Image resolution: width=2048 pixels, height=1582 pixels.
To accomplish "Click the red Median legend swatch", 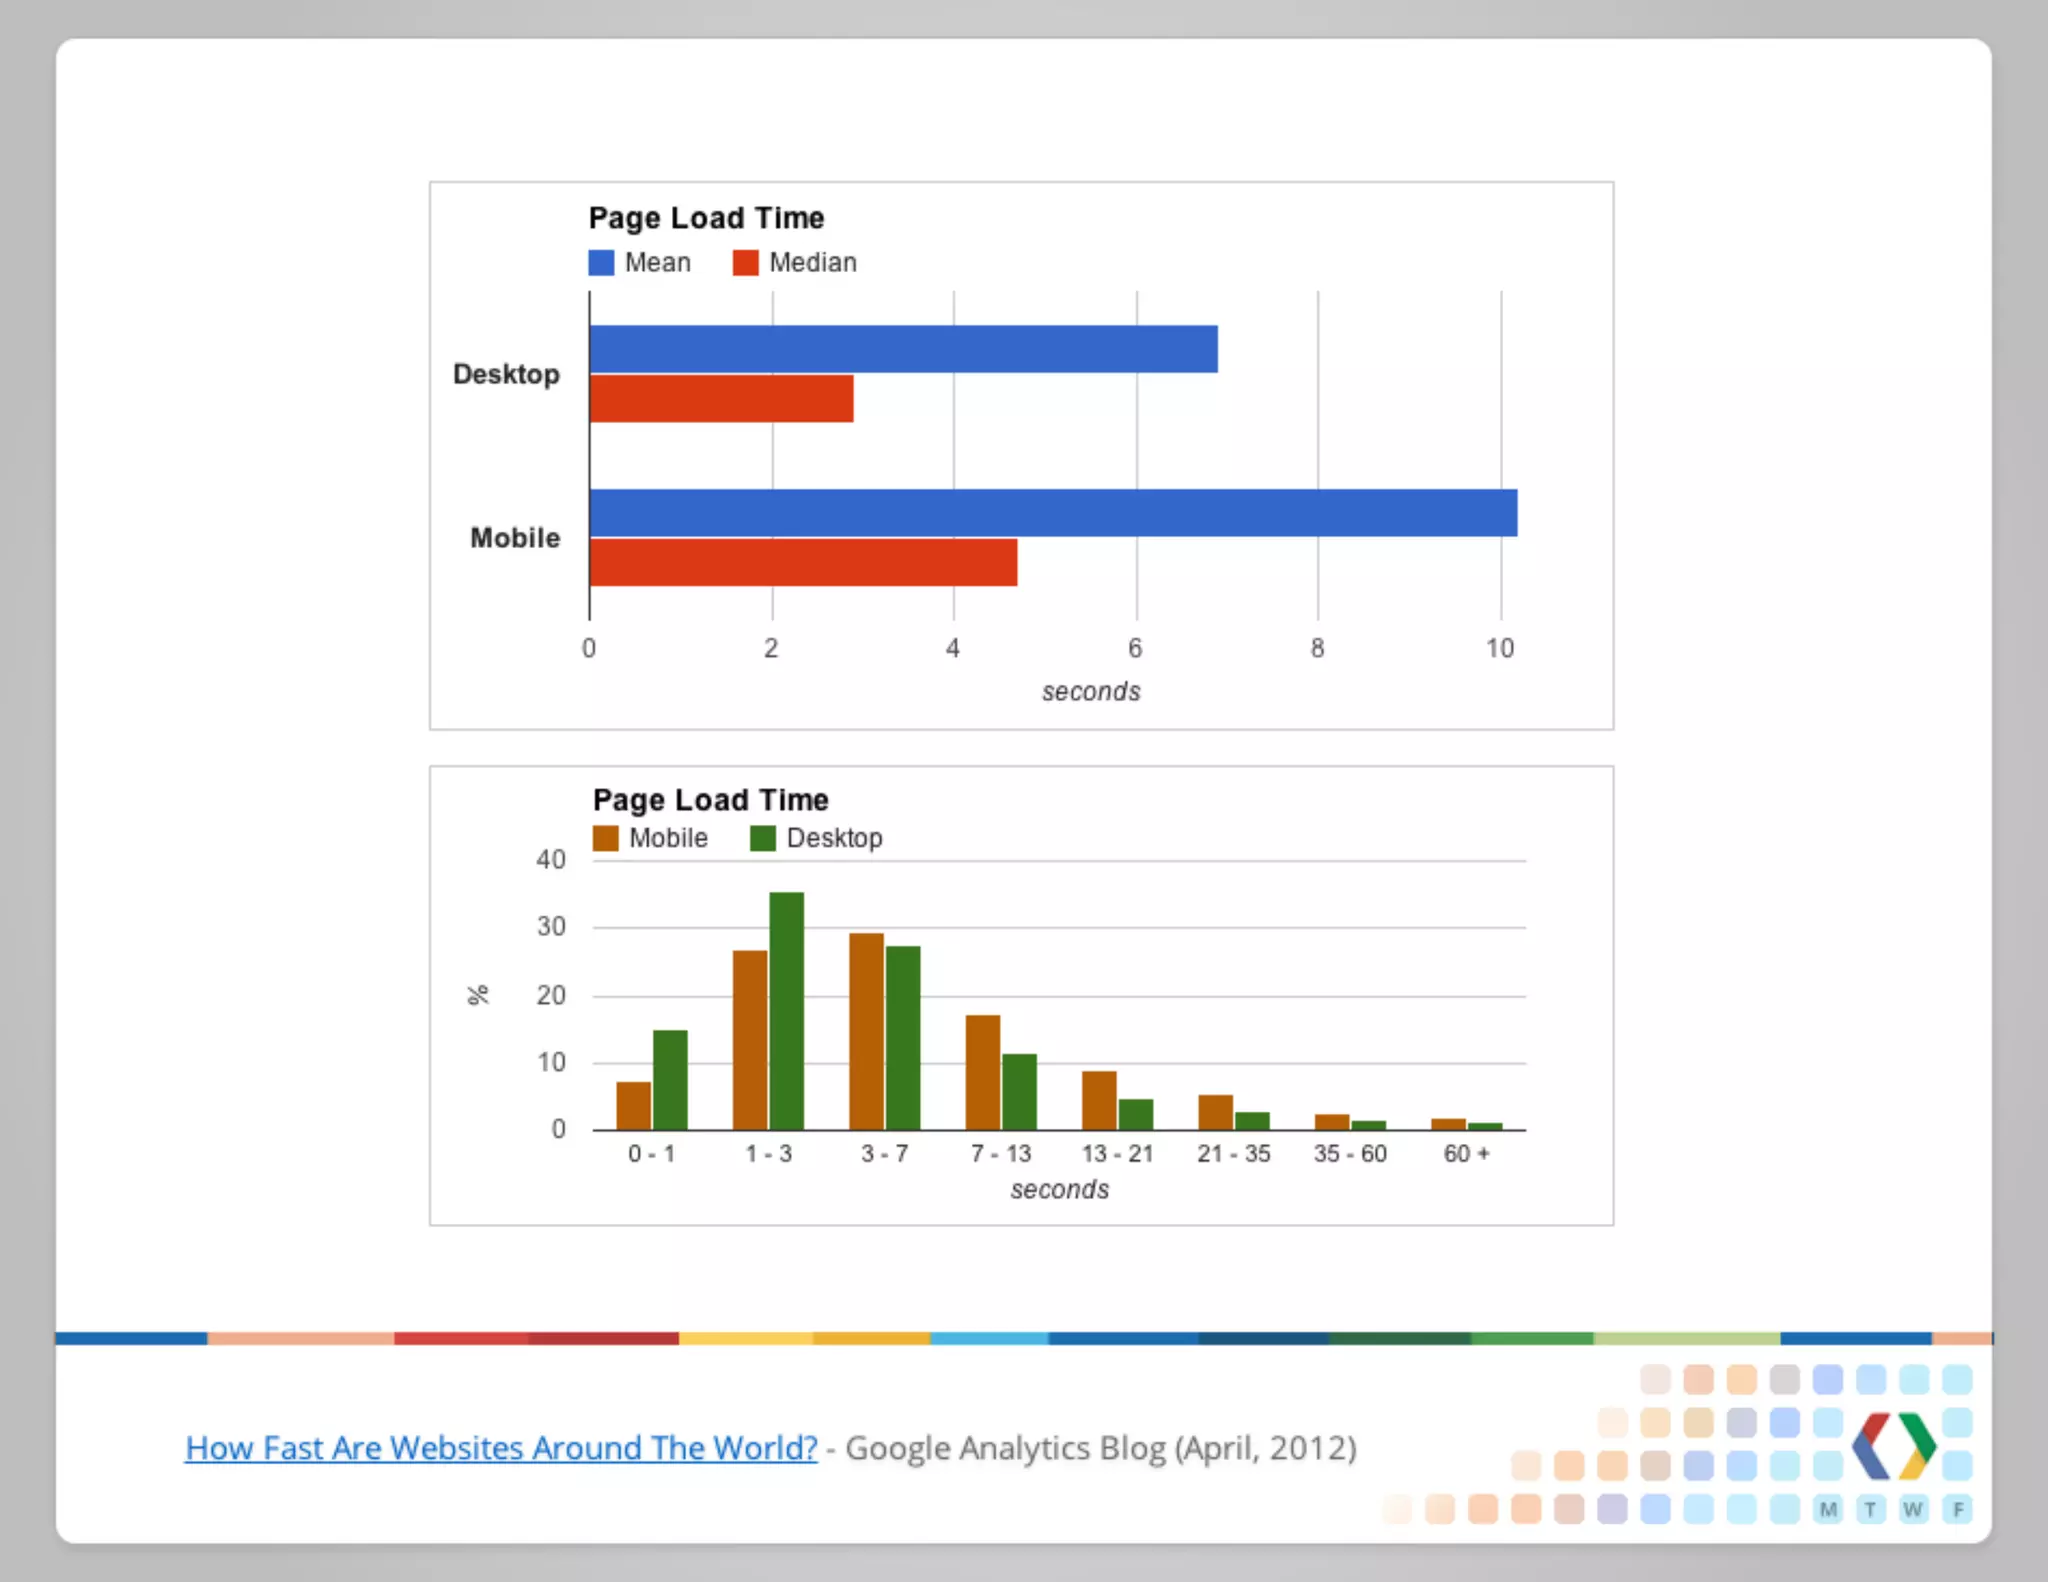I will (x=745, y=263).
